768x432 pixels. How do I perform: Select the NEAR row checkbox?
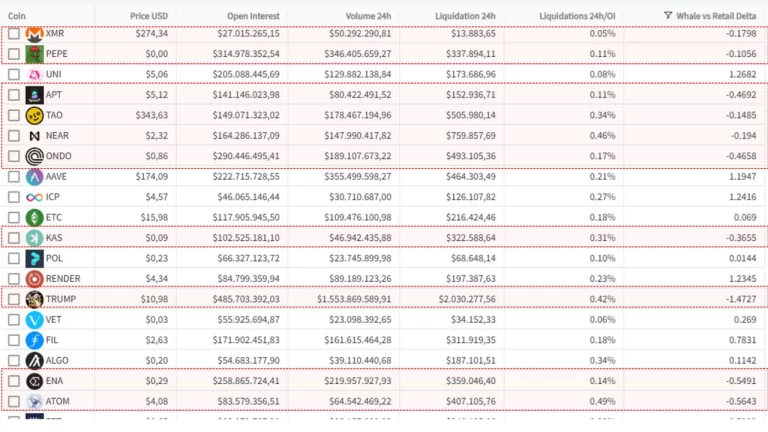[13, 136]
